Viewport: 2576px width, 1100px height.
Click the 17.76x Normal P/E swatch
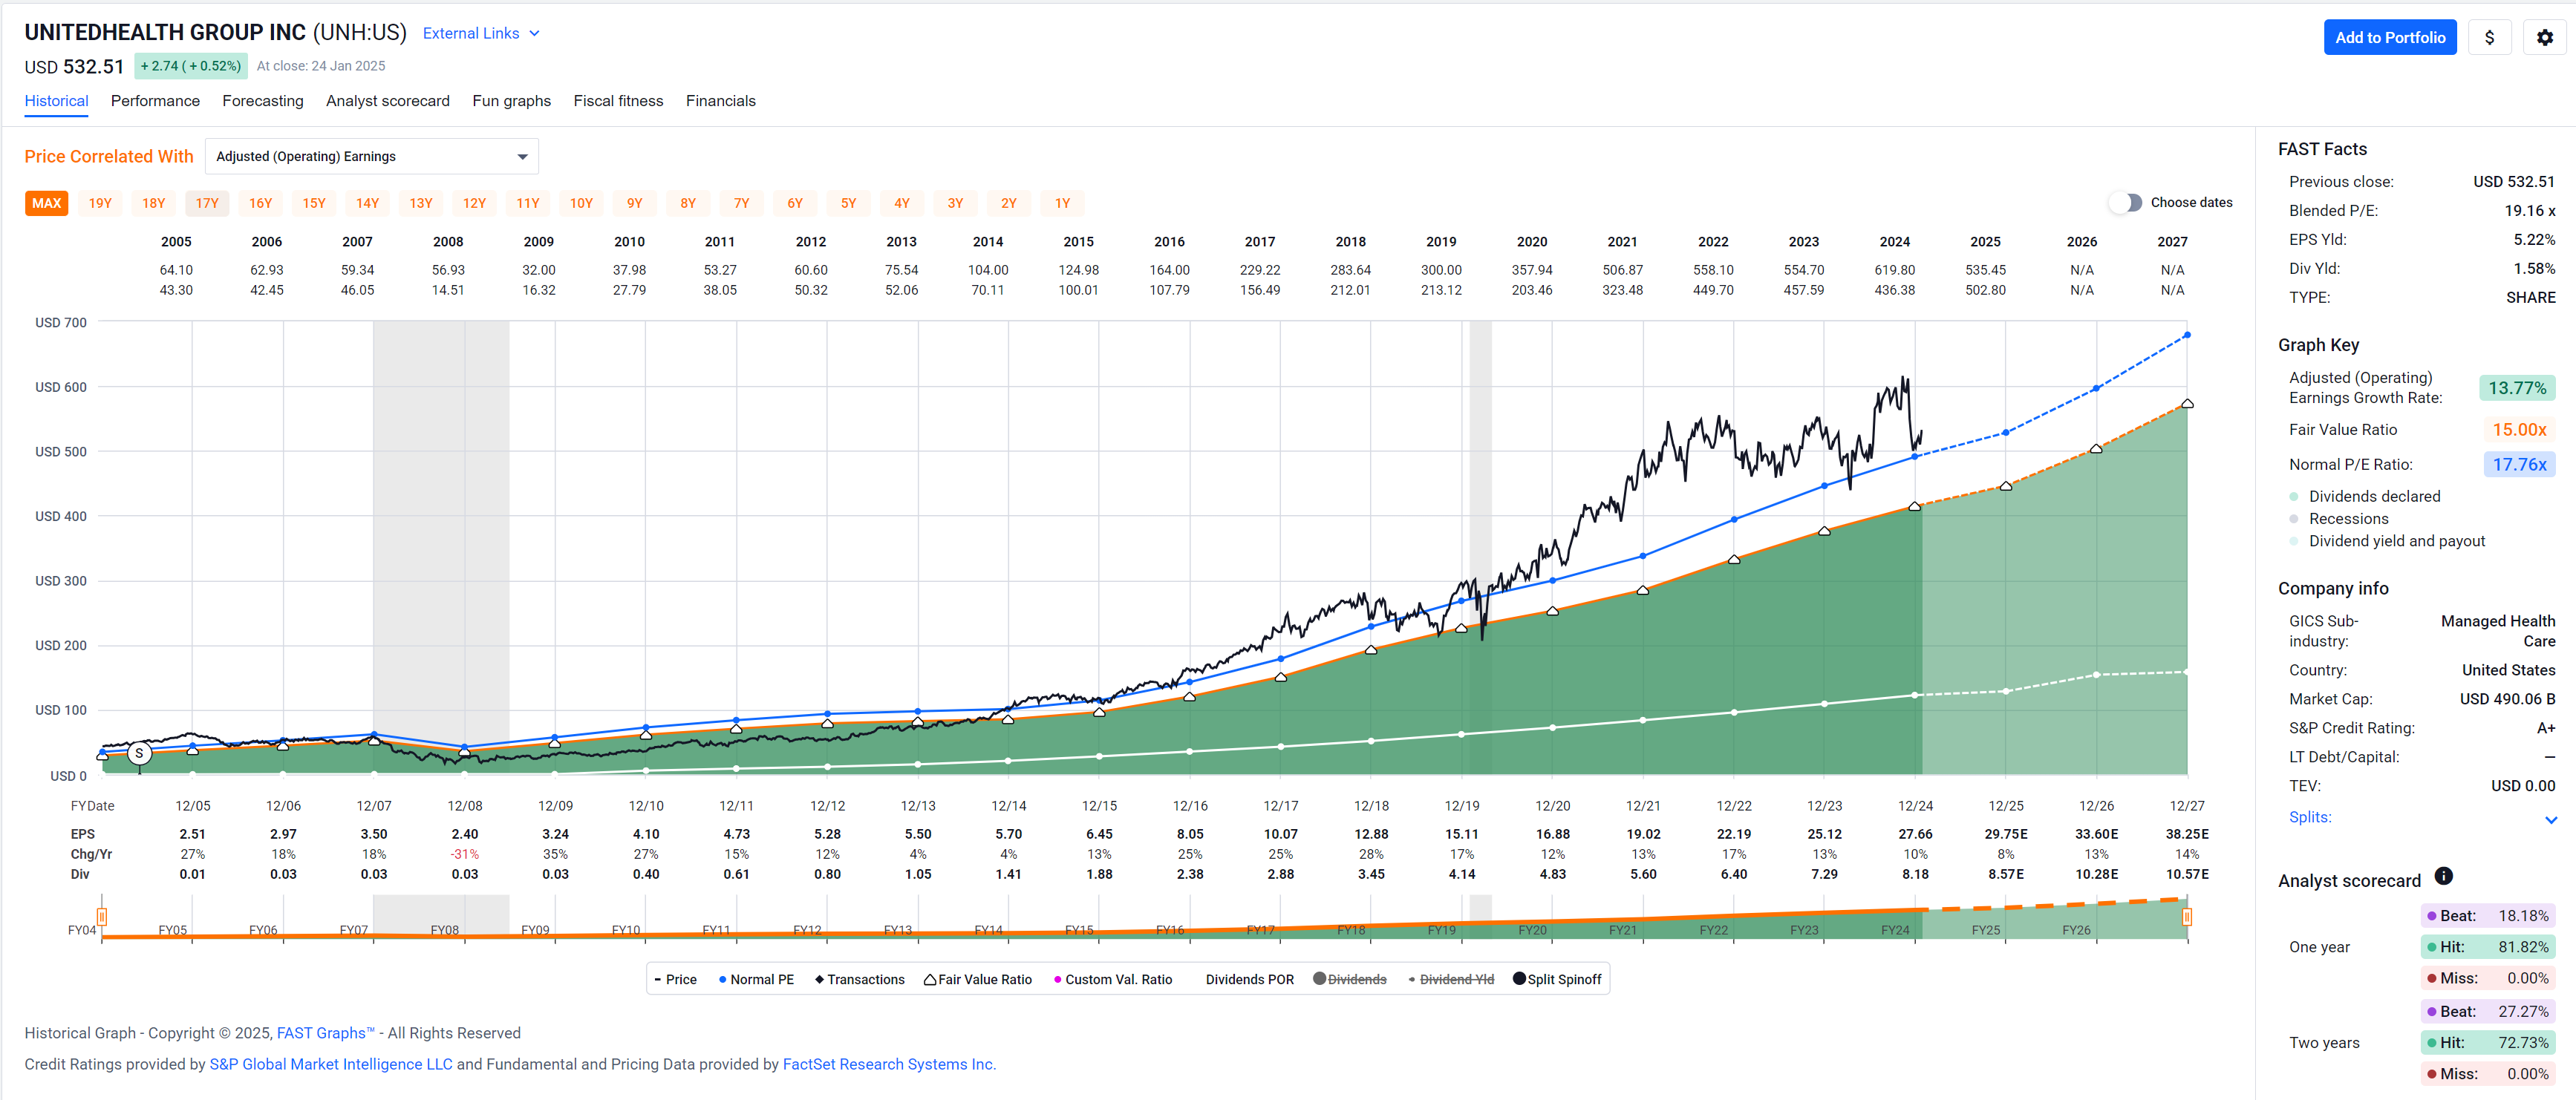point(2519,465)
